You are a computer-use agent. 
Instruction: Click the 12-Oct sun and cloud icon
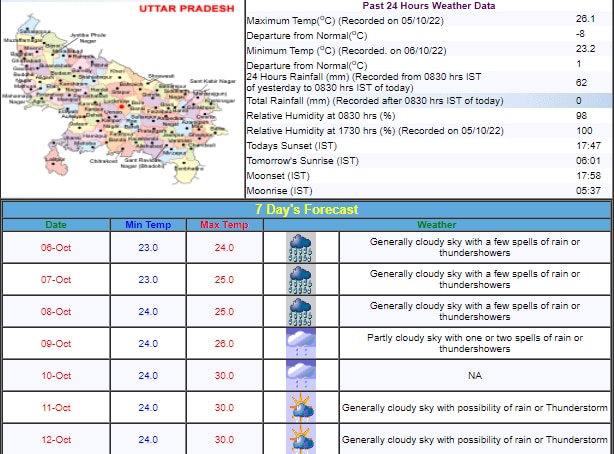click(x=301, y=439)
